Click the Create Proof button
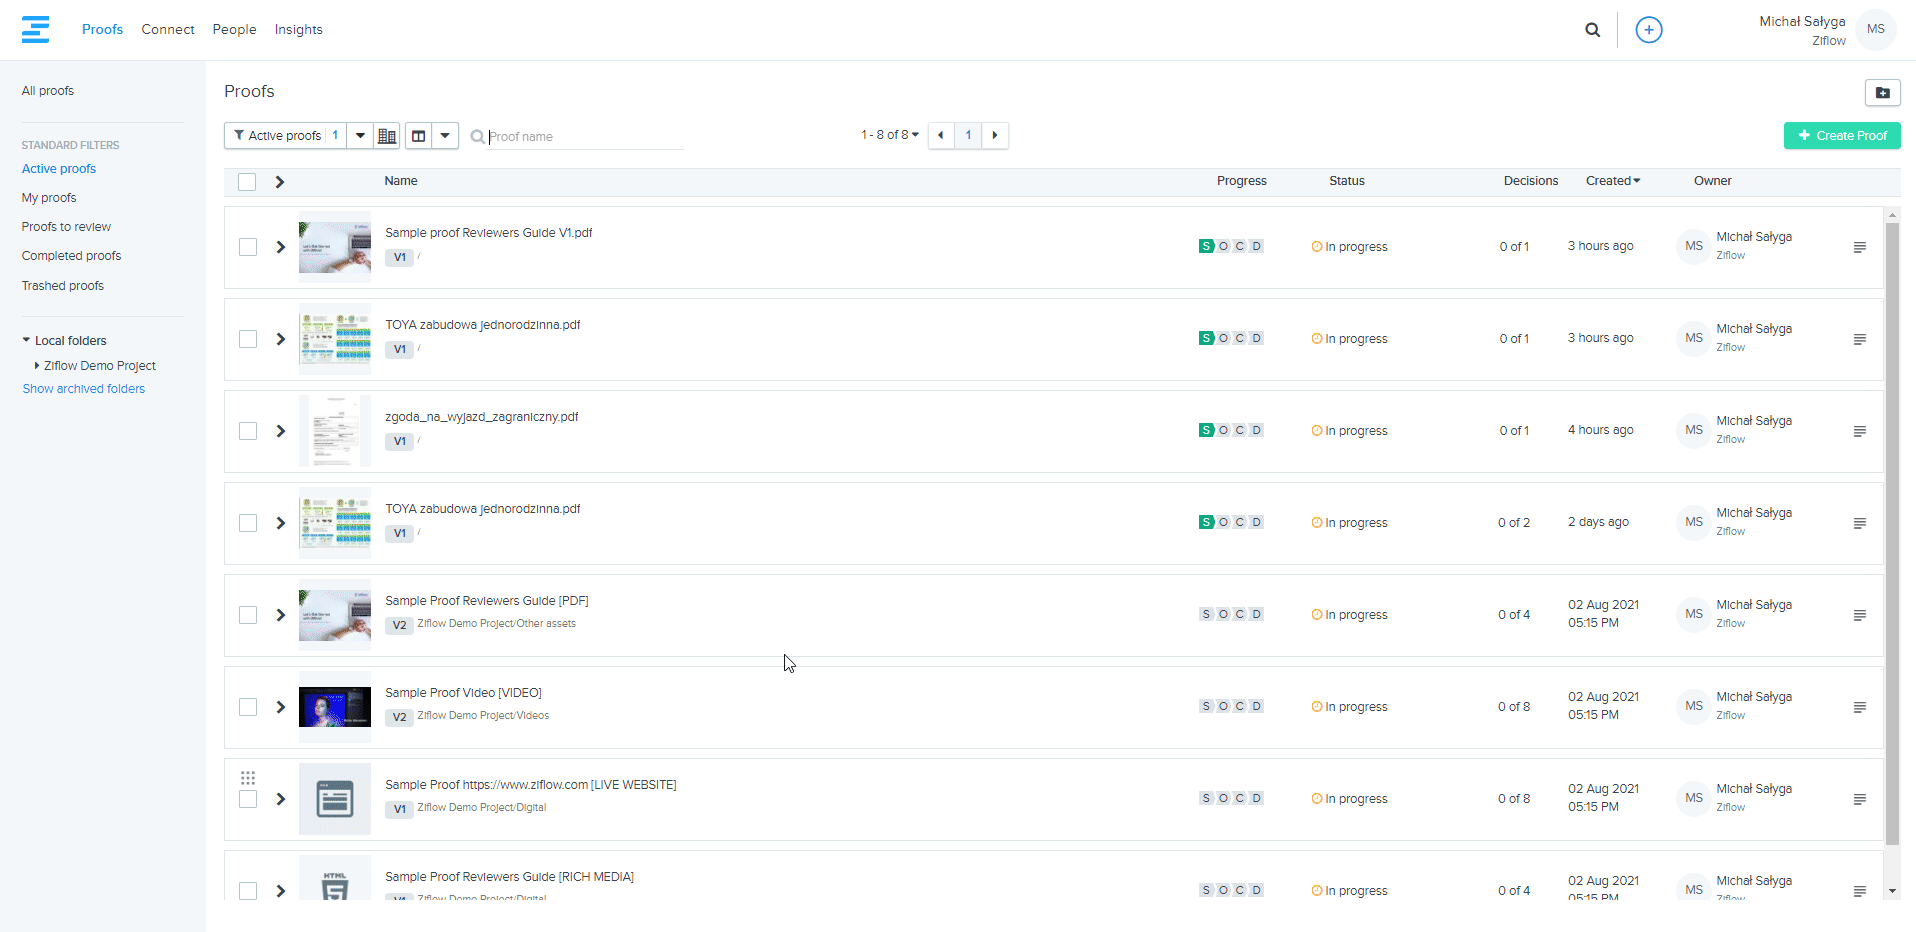1916x932 pixels. (1841, 136)
